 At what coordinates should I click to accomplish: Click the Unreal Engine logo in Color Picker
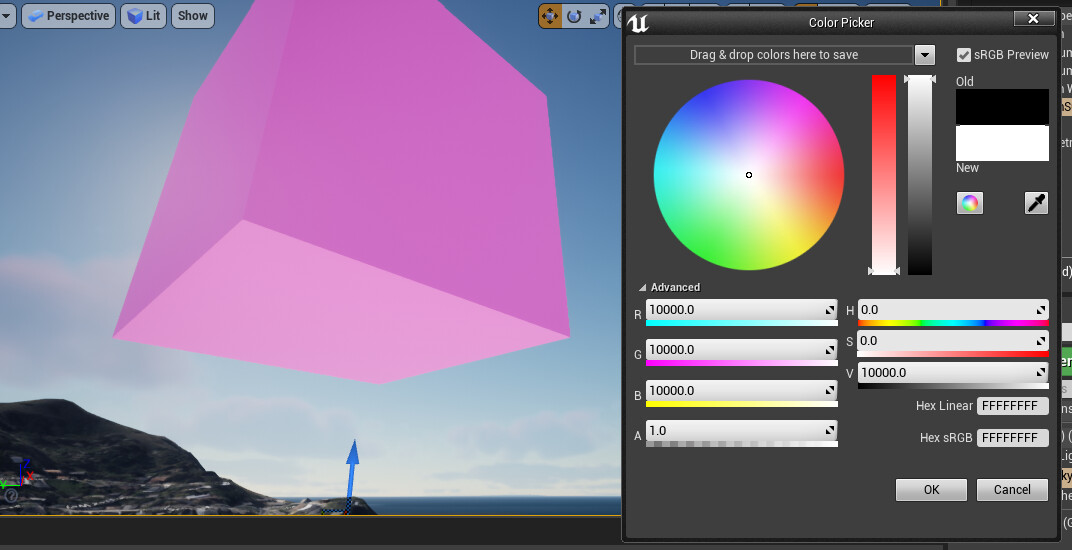638,23
